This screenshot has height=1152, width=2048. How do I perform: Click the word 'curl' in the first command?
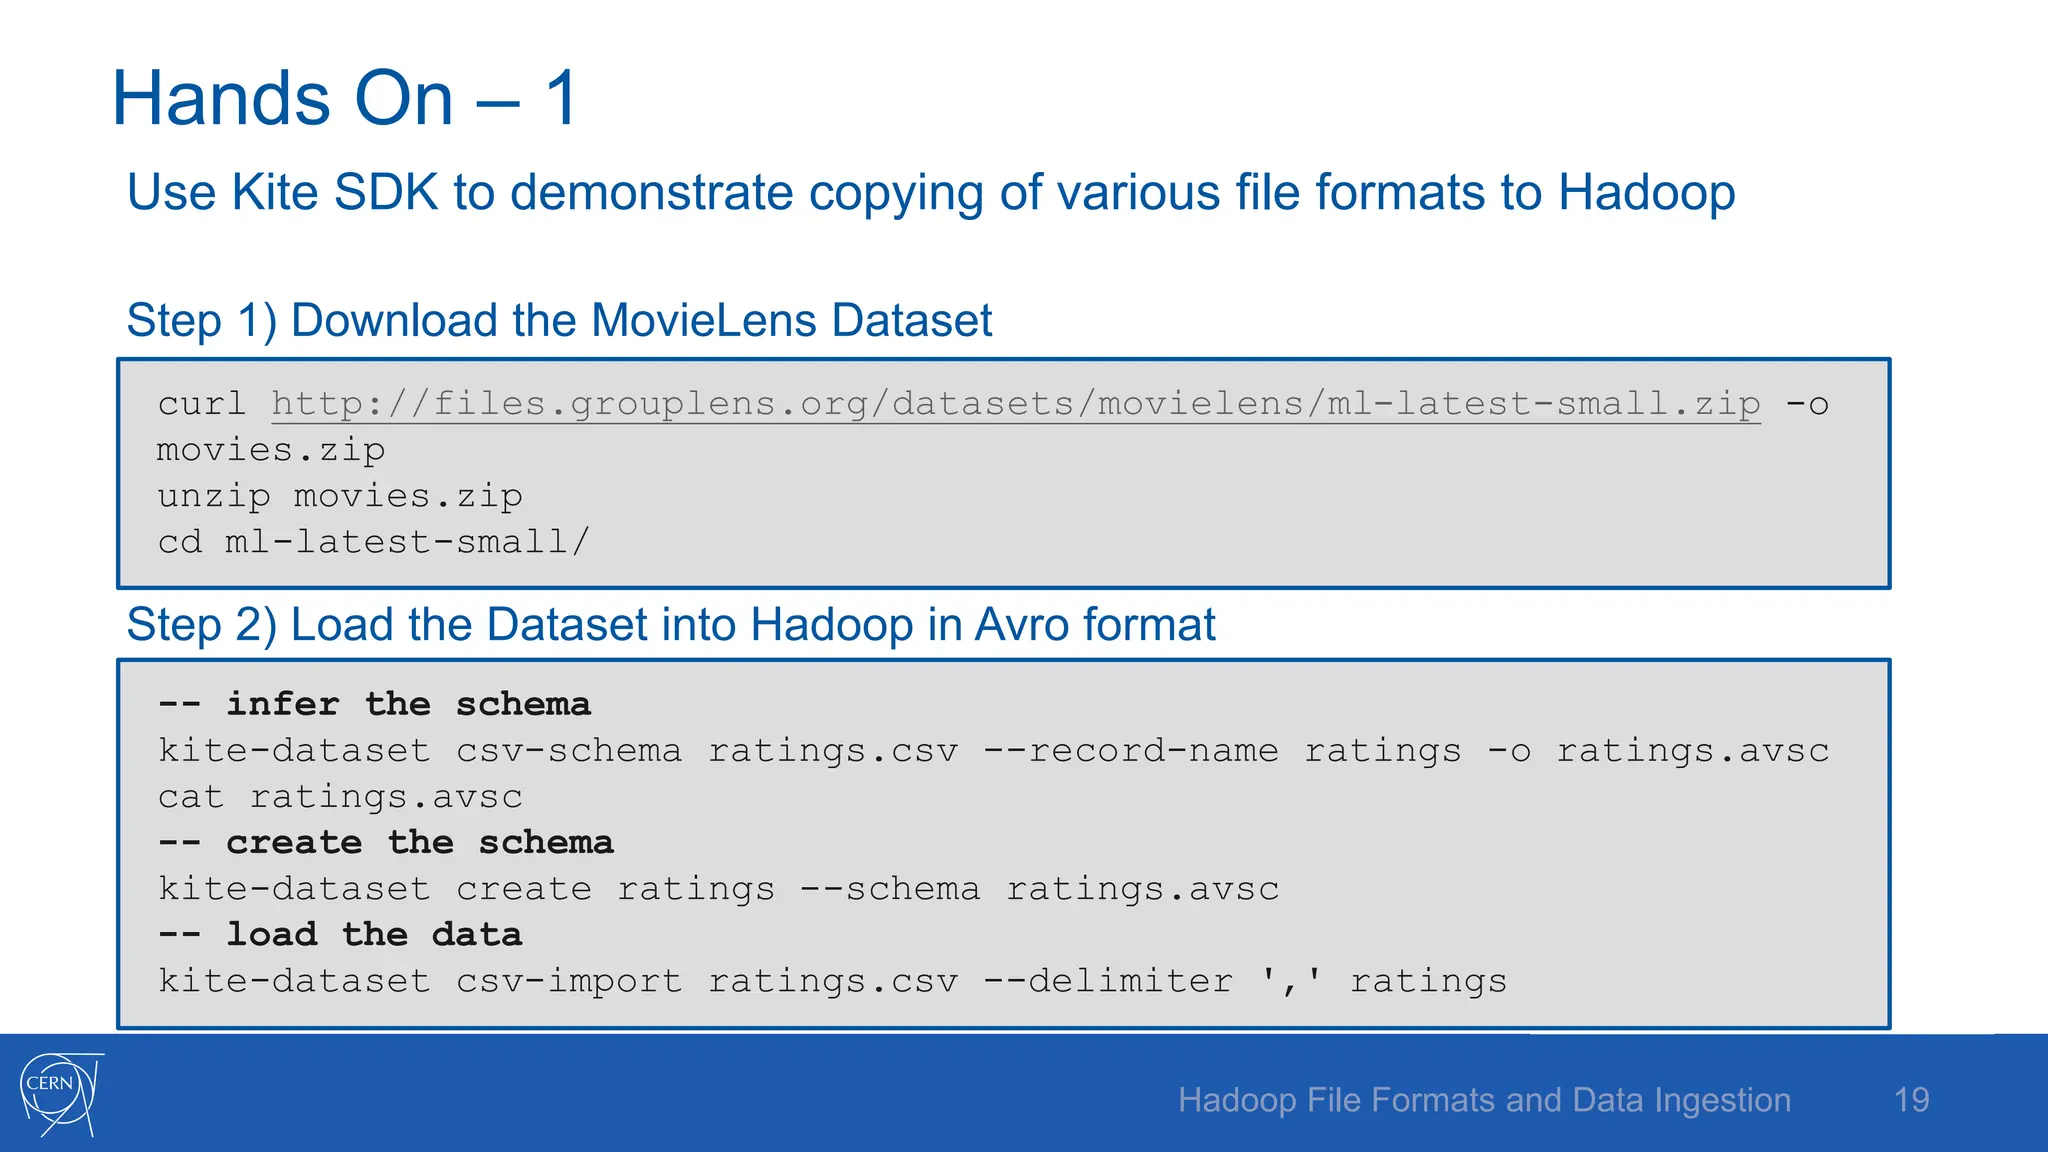point(201,404)
